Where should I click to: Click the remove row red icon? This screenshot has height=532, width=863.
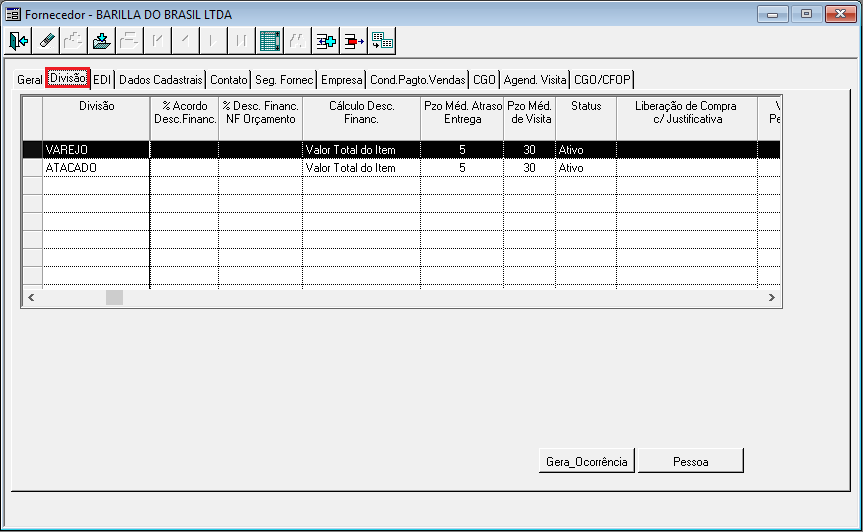click(354, 41)
